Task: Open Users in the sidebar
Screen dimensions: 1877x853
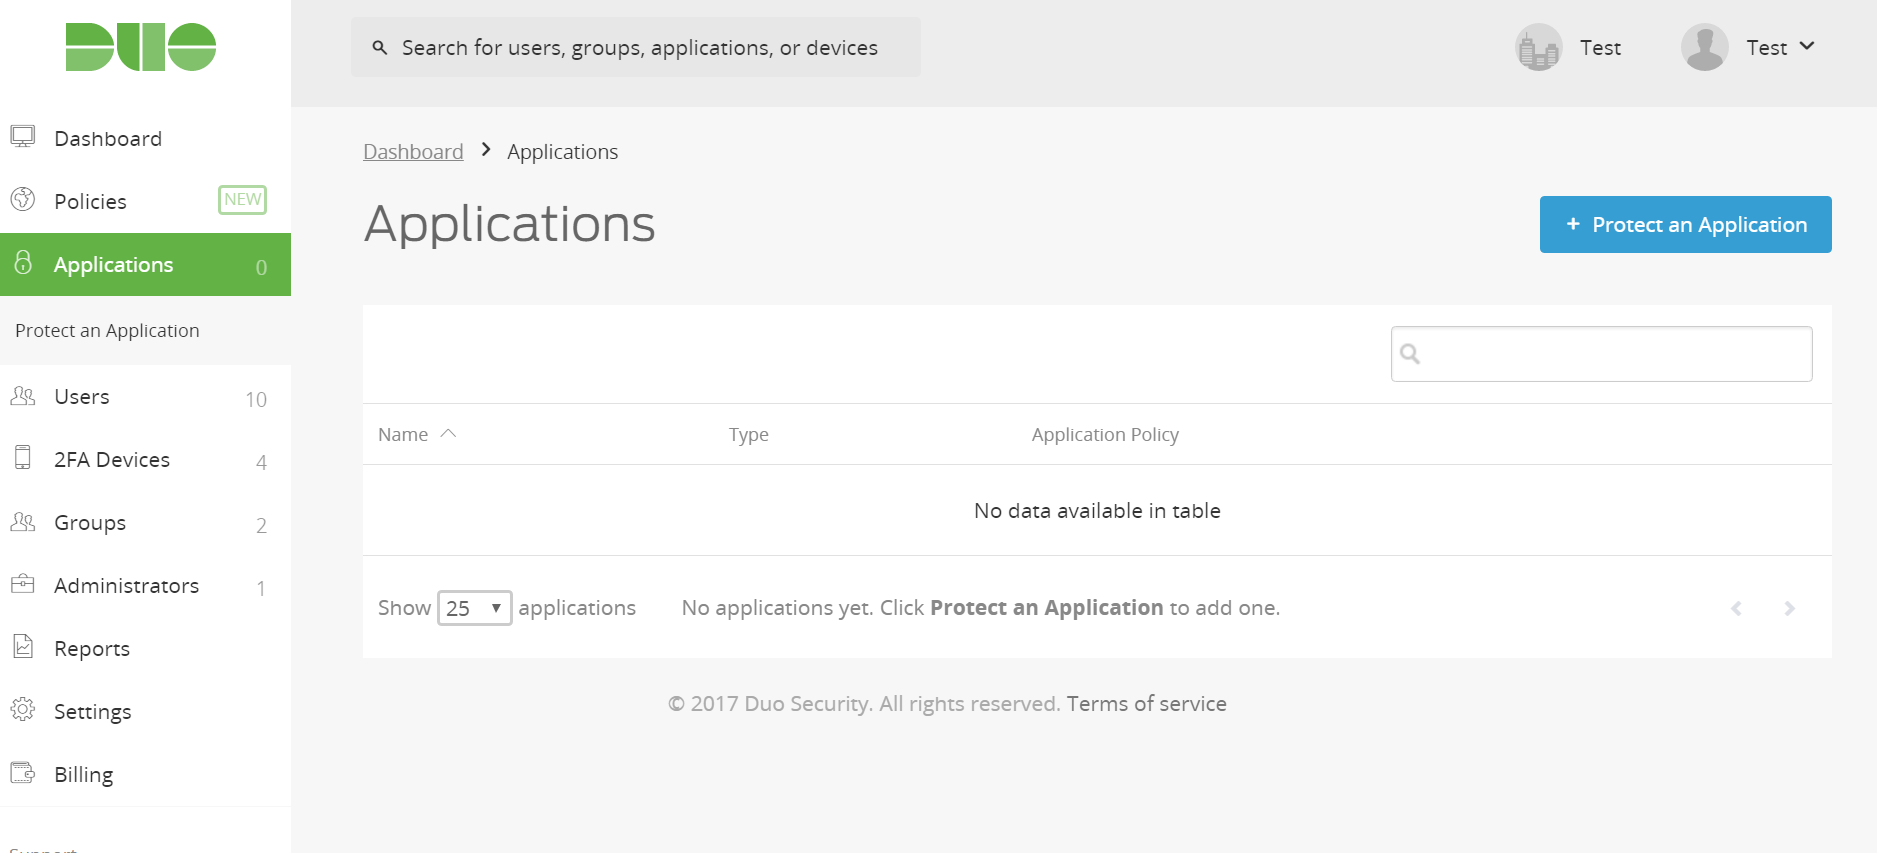Action: tap(82, 397)
